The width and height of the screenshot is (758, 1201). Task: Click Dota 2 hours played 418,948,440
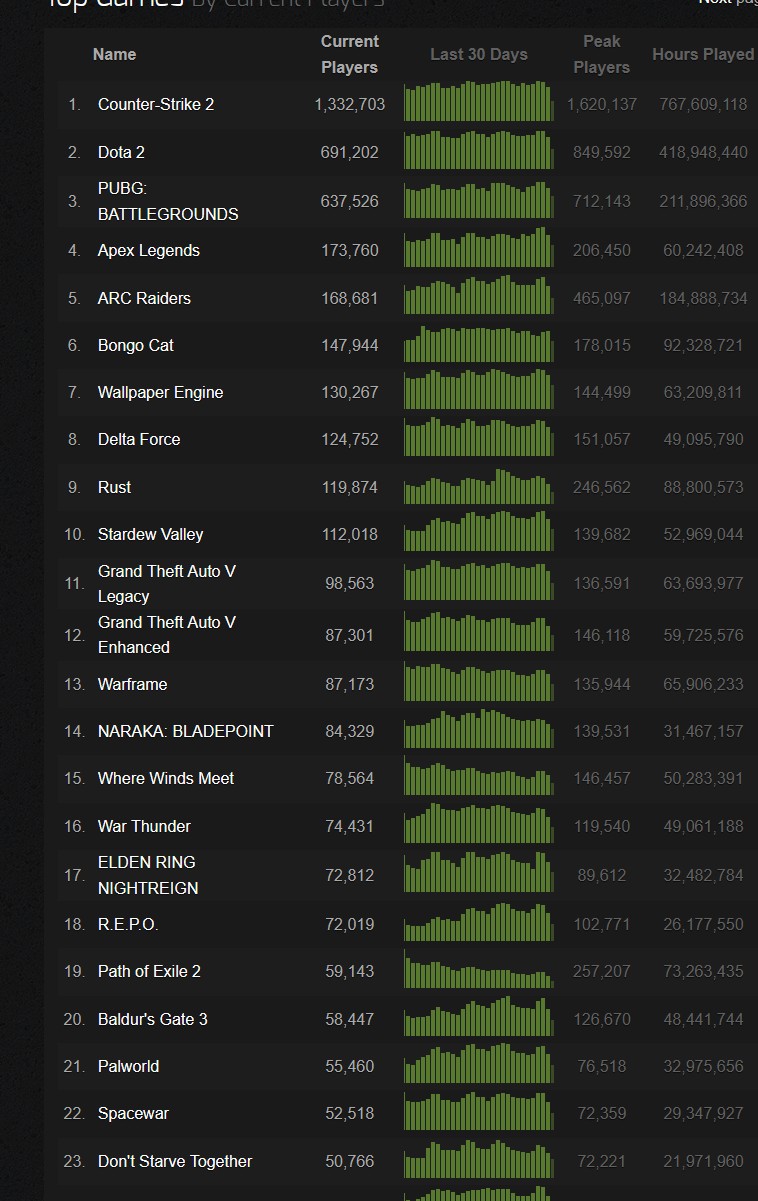point(703,152)
